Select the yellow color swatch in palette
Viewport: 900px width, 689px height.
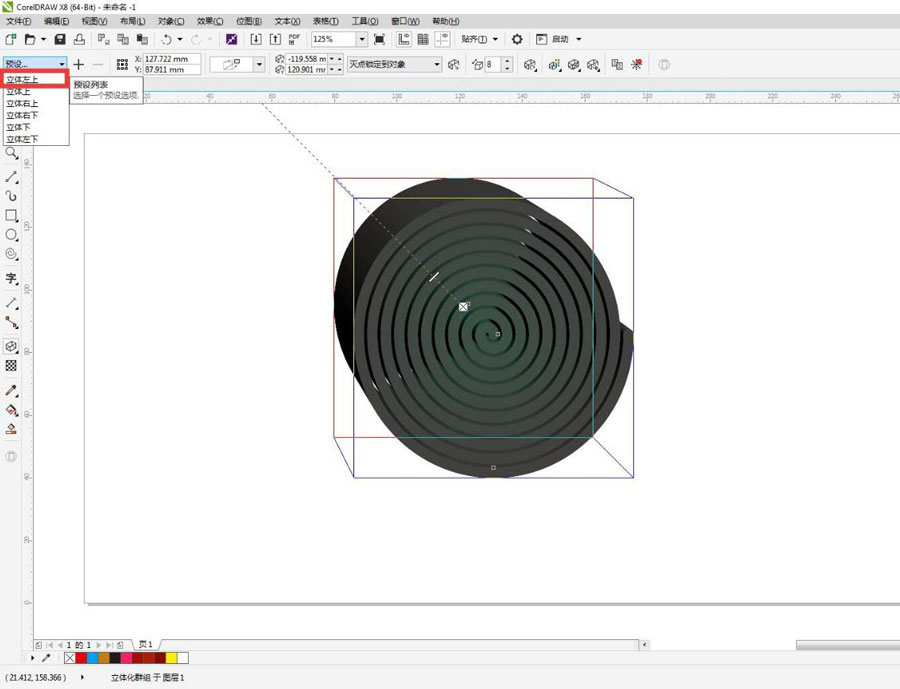point(171,658)
